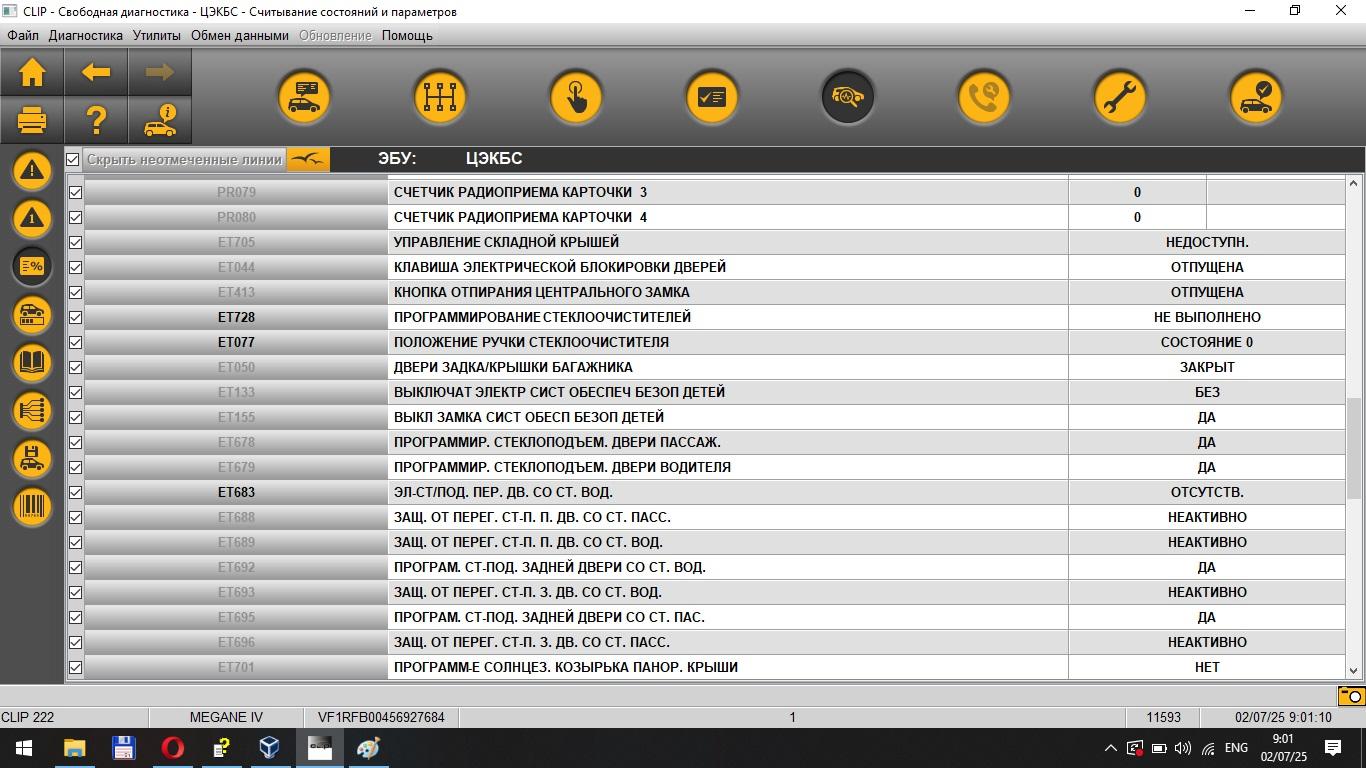
Task: Open the barcode icon in the left sidebar
Action: 32,506
